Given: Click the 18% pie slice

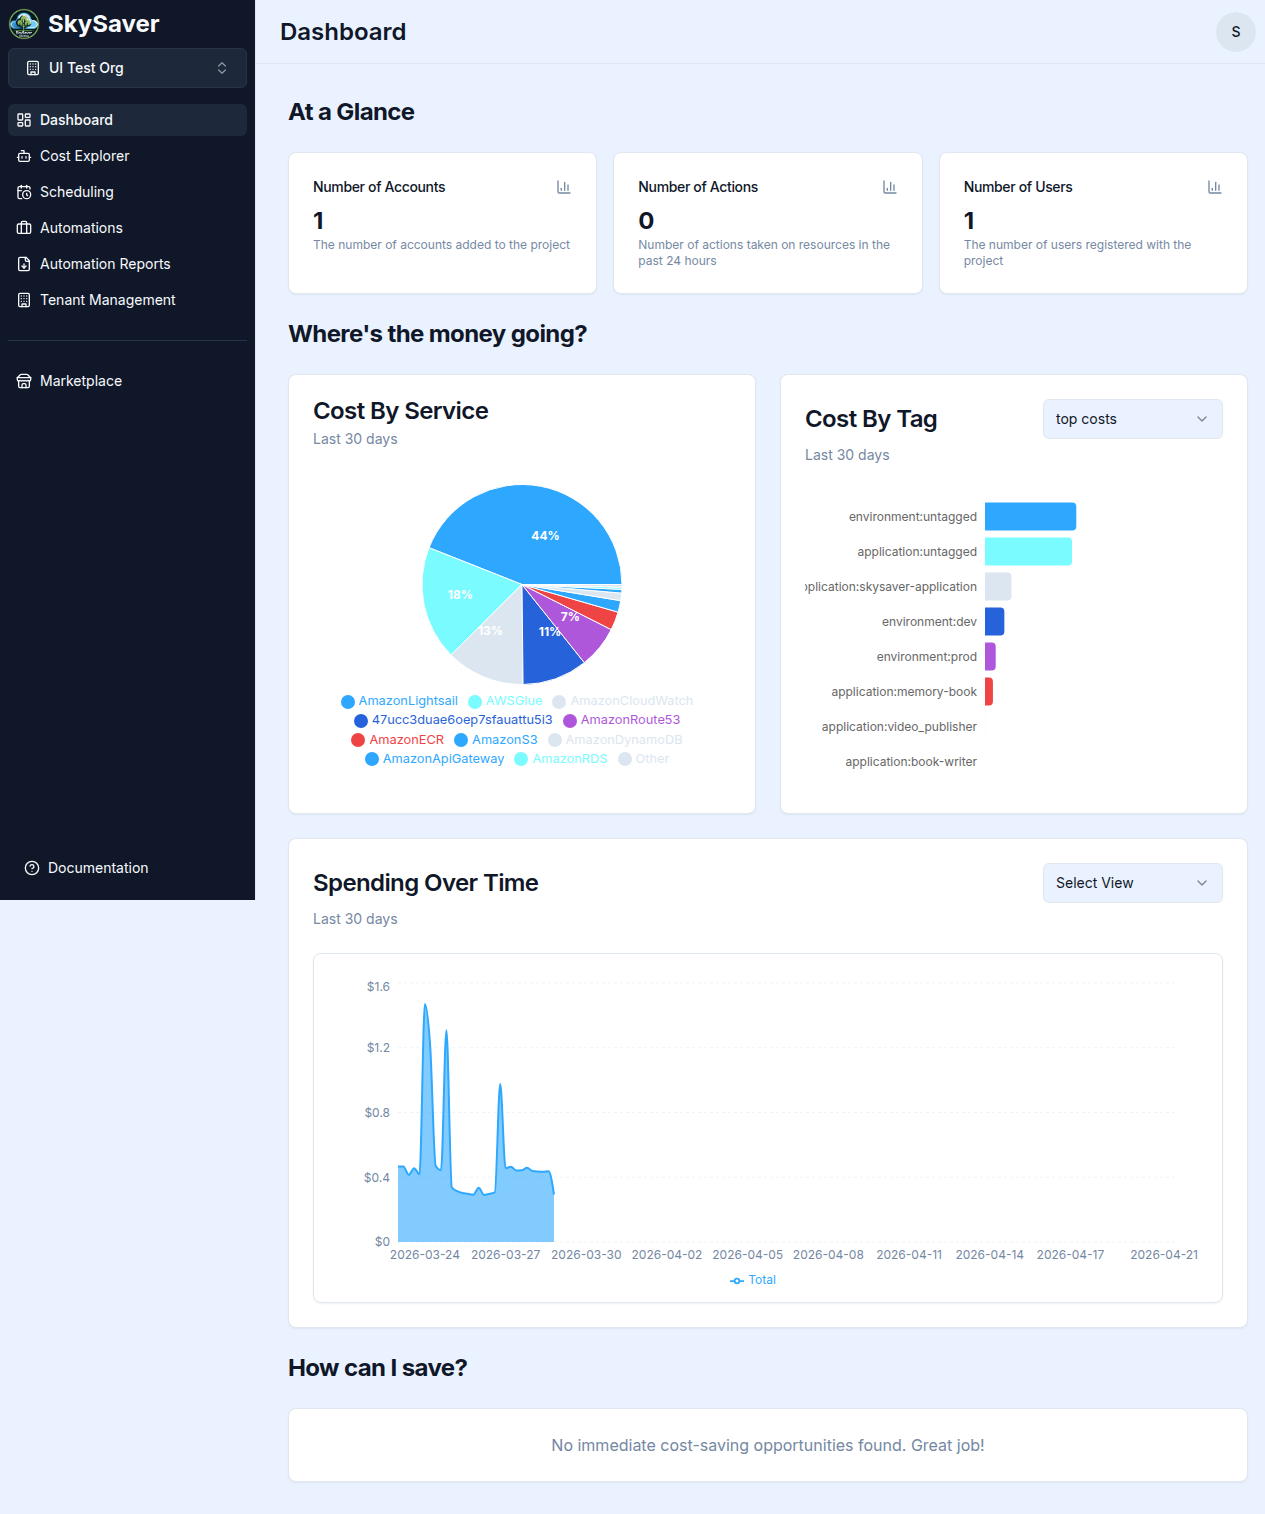Looking at the screenshot, I should [458, 596].
